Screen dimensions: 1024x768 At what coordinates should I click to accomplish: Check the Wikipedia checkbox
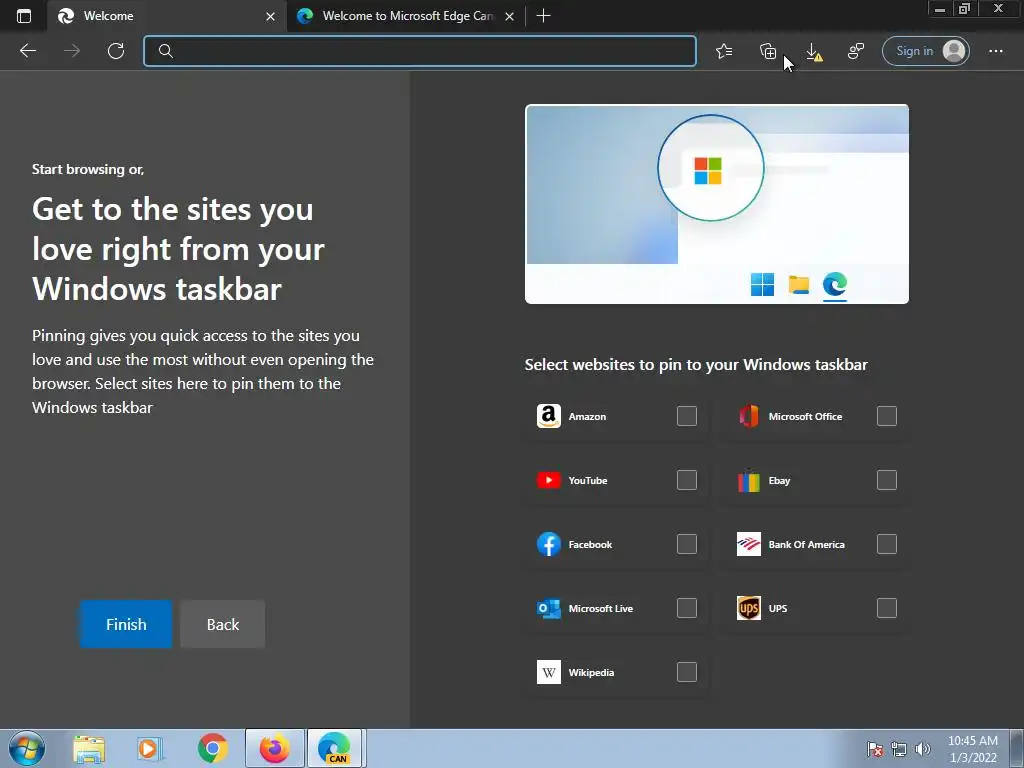coord(686,672)
